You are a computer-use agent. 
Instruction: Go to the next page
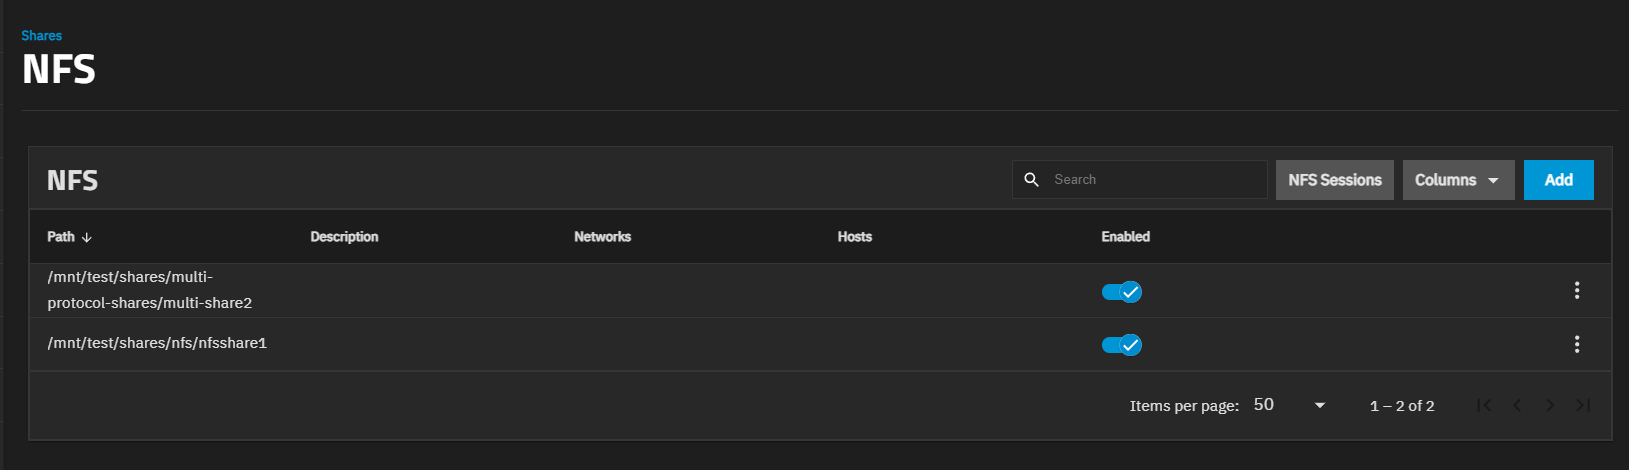(x=1550, y=405)
